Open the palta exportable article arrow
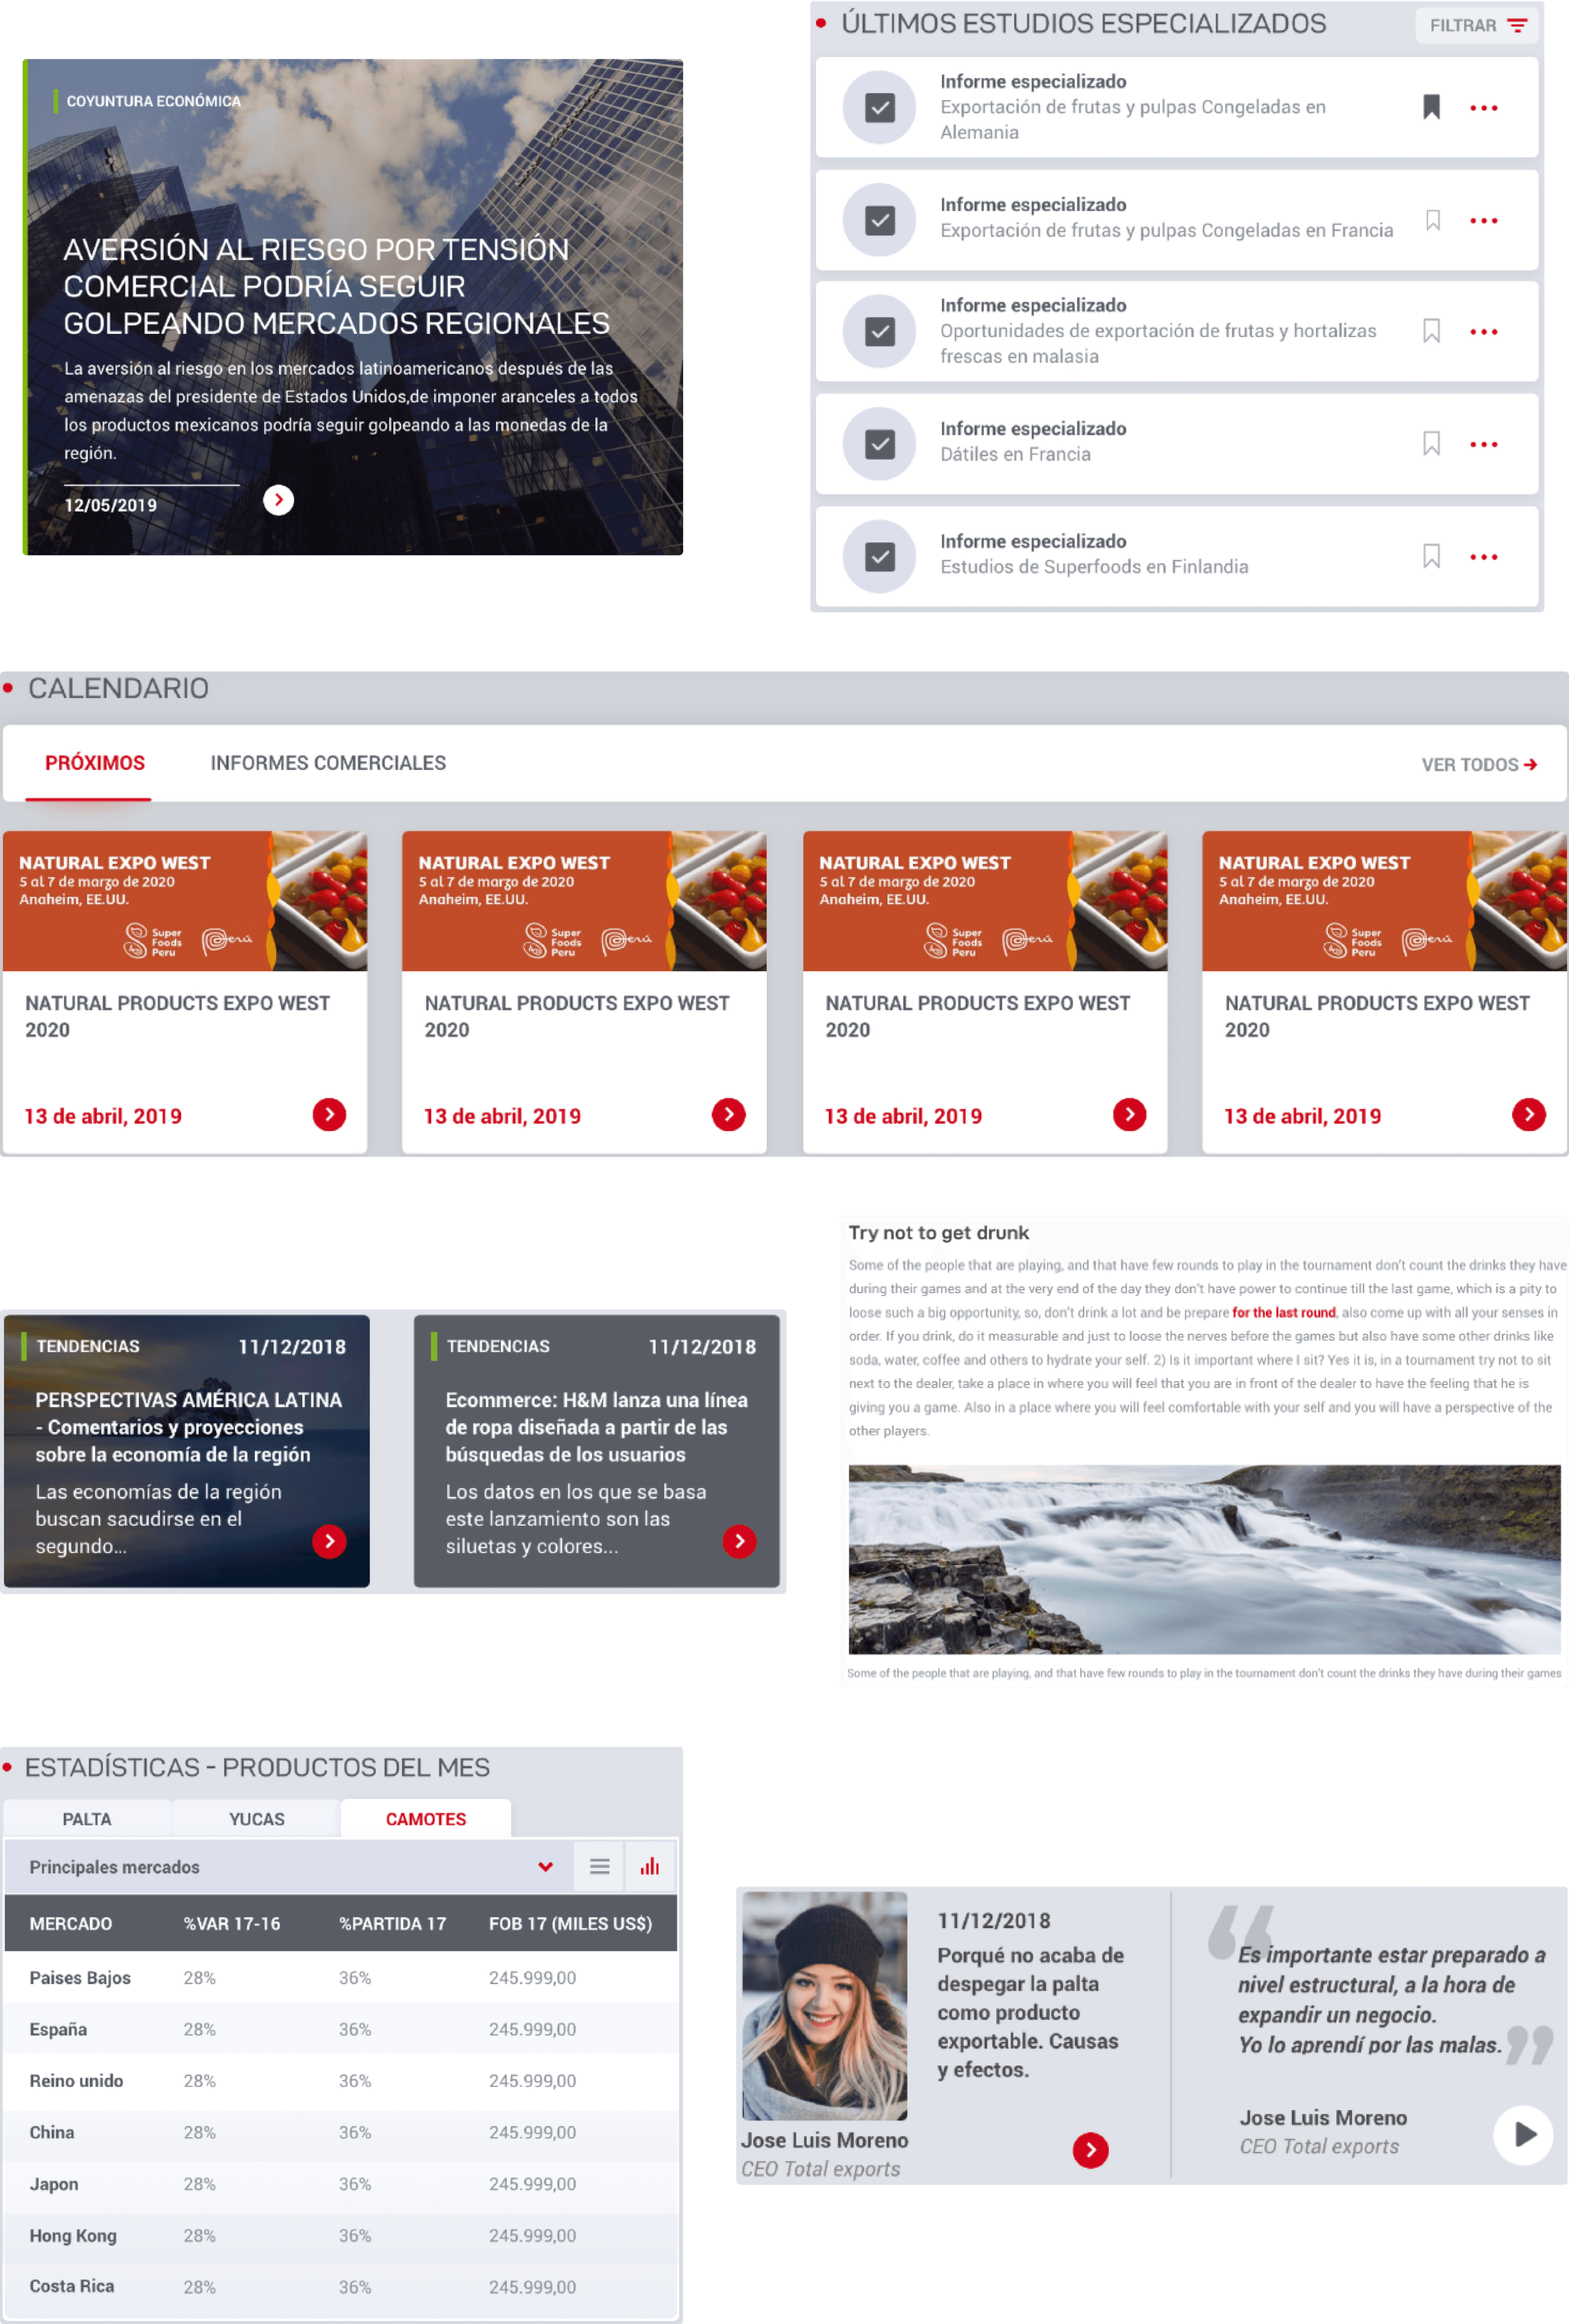The image size is (1569, 2324). [1090, 2150]
